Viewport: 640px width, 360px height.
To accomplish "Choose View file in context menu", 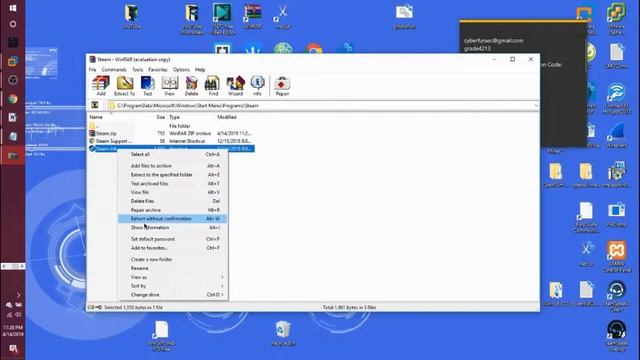I will (173, 192).
